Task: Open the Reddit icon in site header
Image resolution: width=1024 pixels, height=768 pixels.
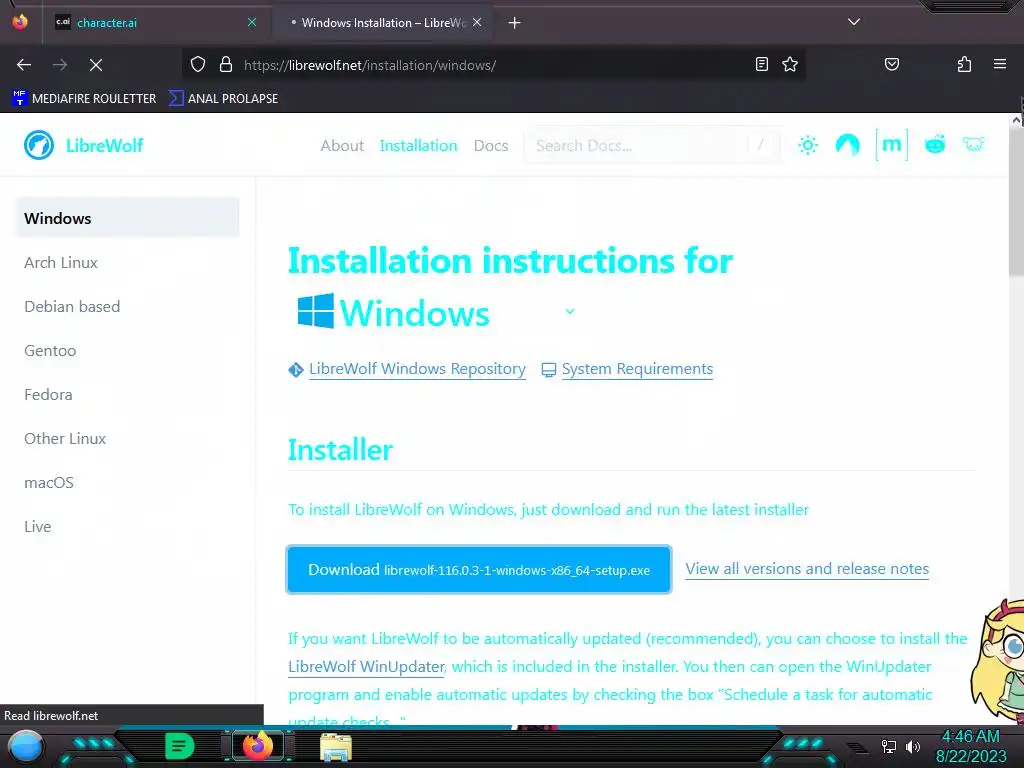Action: 935,144
